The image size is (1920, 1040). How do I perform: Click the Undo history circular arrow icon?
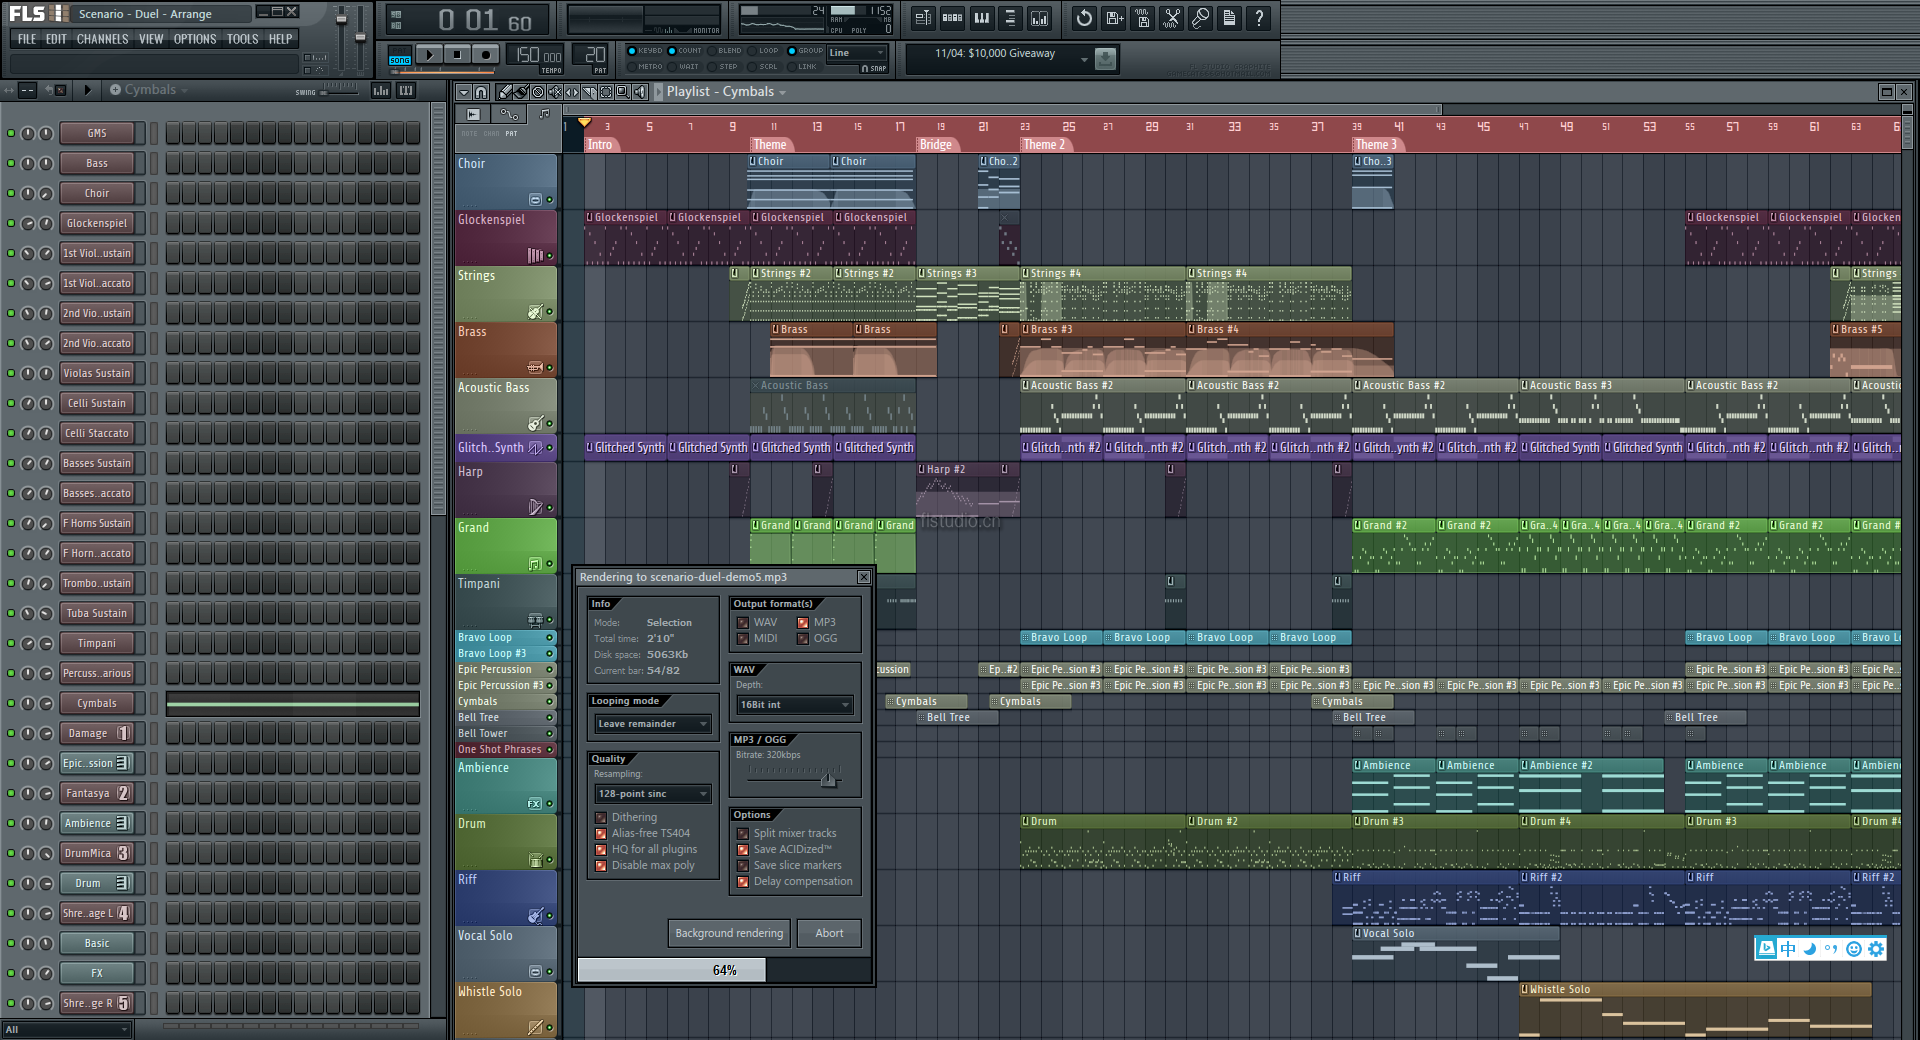[1084, 18]
